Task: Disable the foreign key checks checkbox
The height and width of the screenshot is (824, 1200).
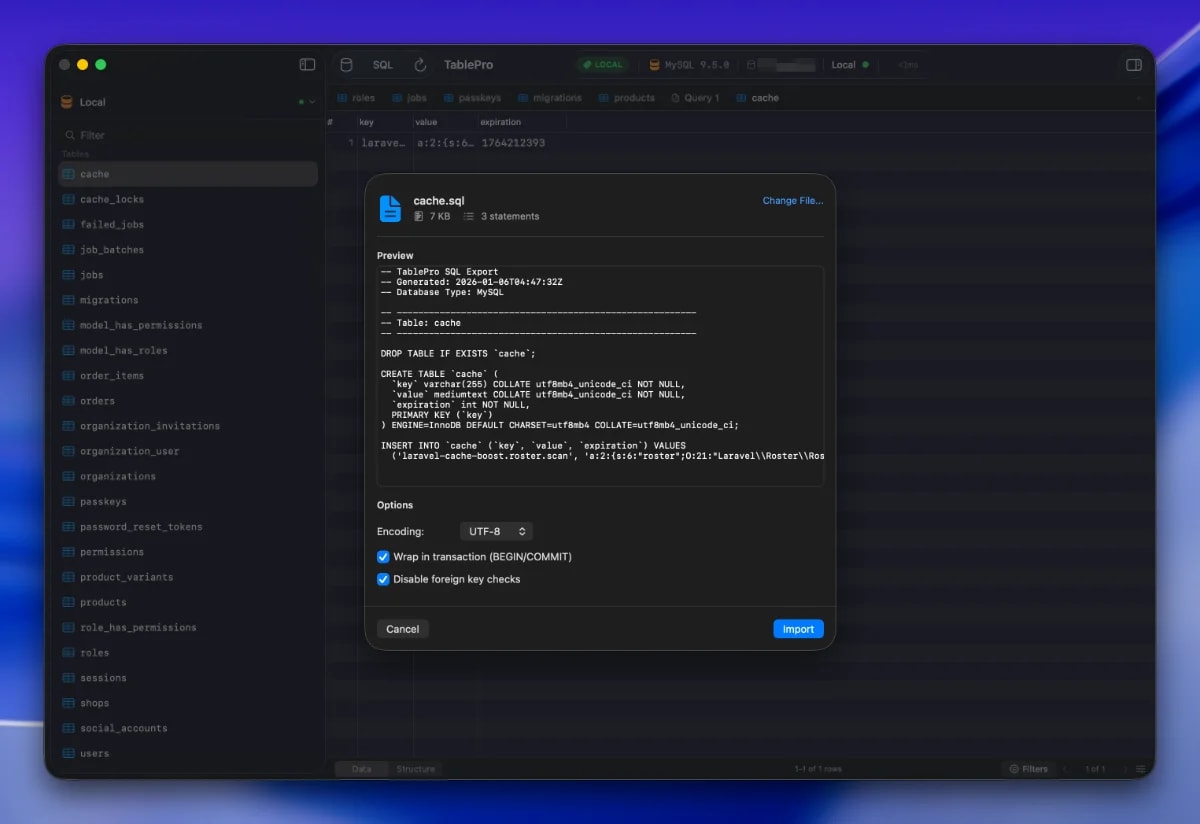Action: point(383,579)
